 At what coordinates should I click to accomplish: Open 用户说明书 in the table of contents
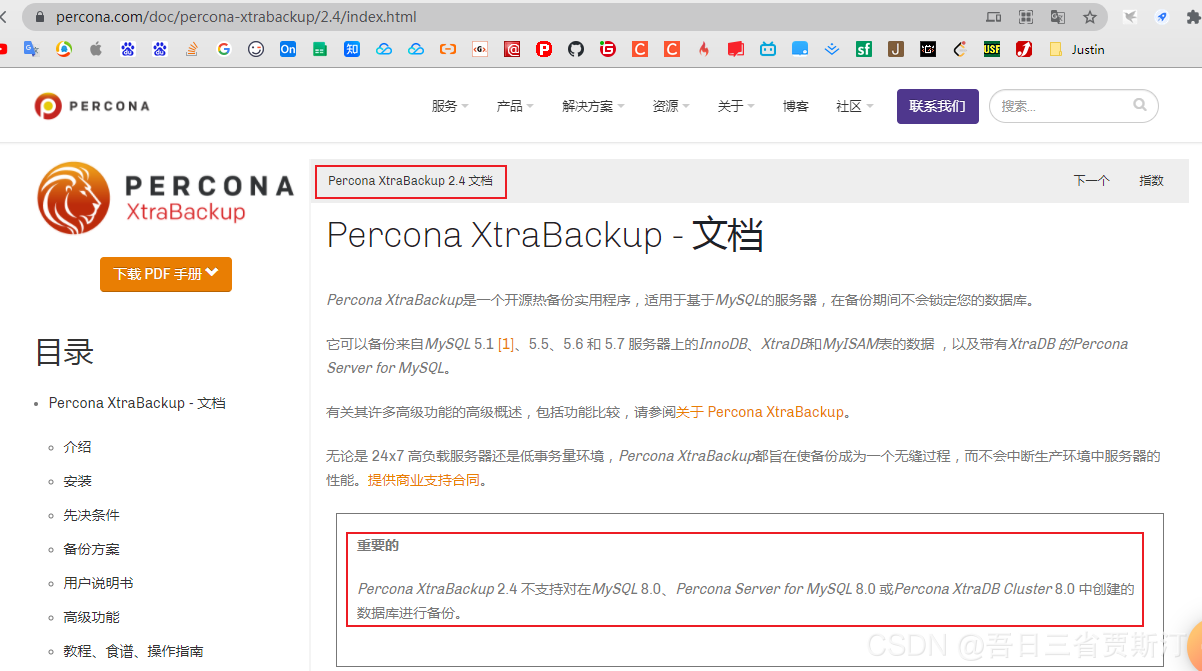(98, 583)
